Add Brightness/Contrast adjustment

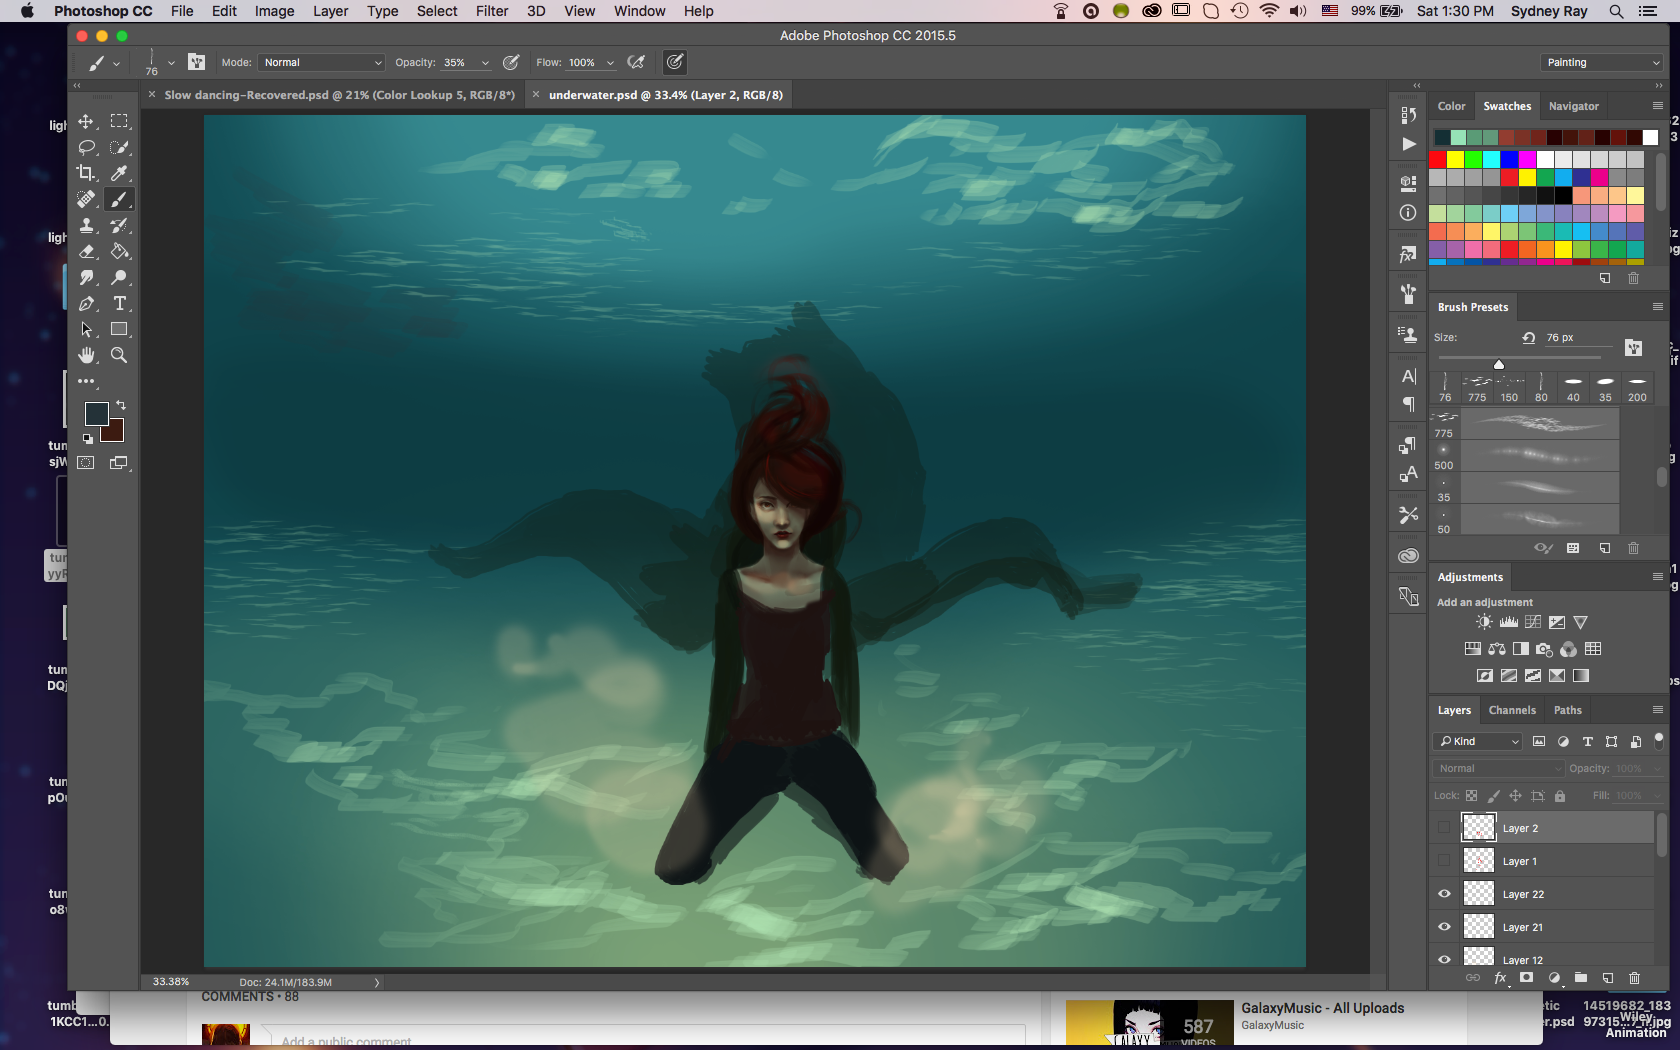click(x=1484, y=622)
